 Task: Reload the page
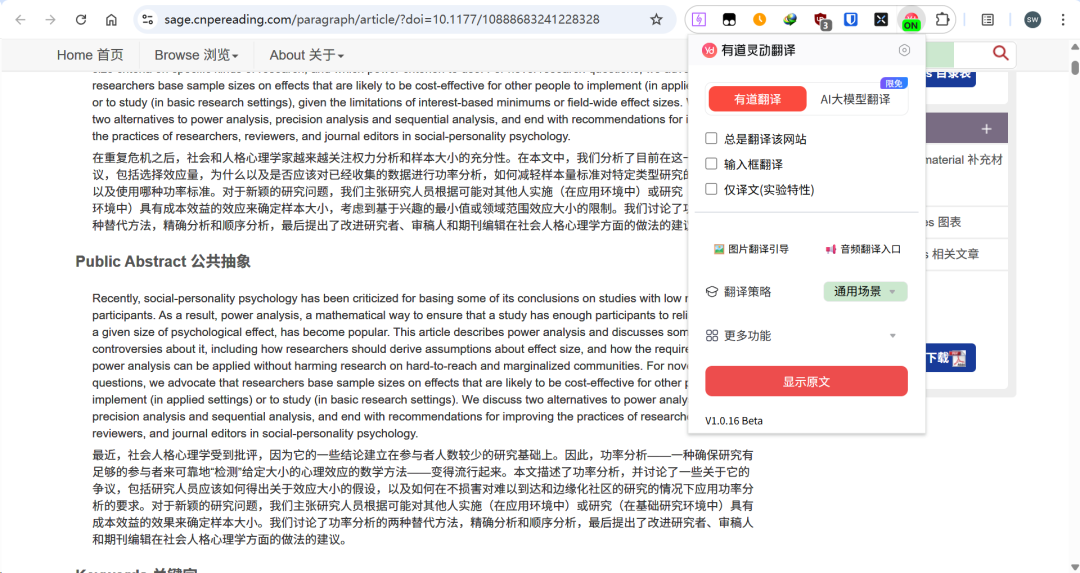pos(81,20)
